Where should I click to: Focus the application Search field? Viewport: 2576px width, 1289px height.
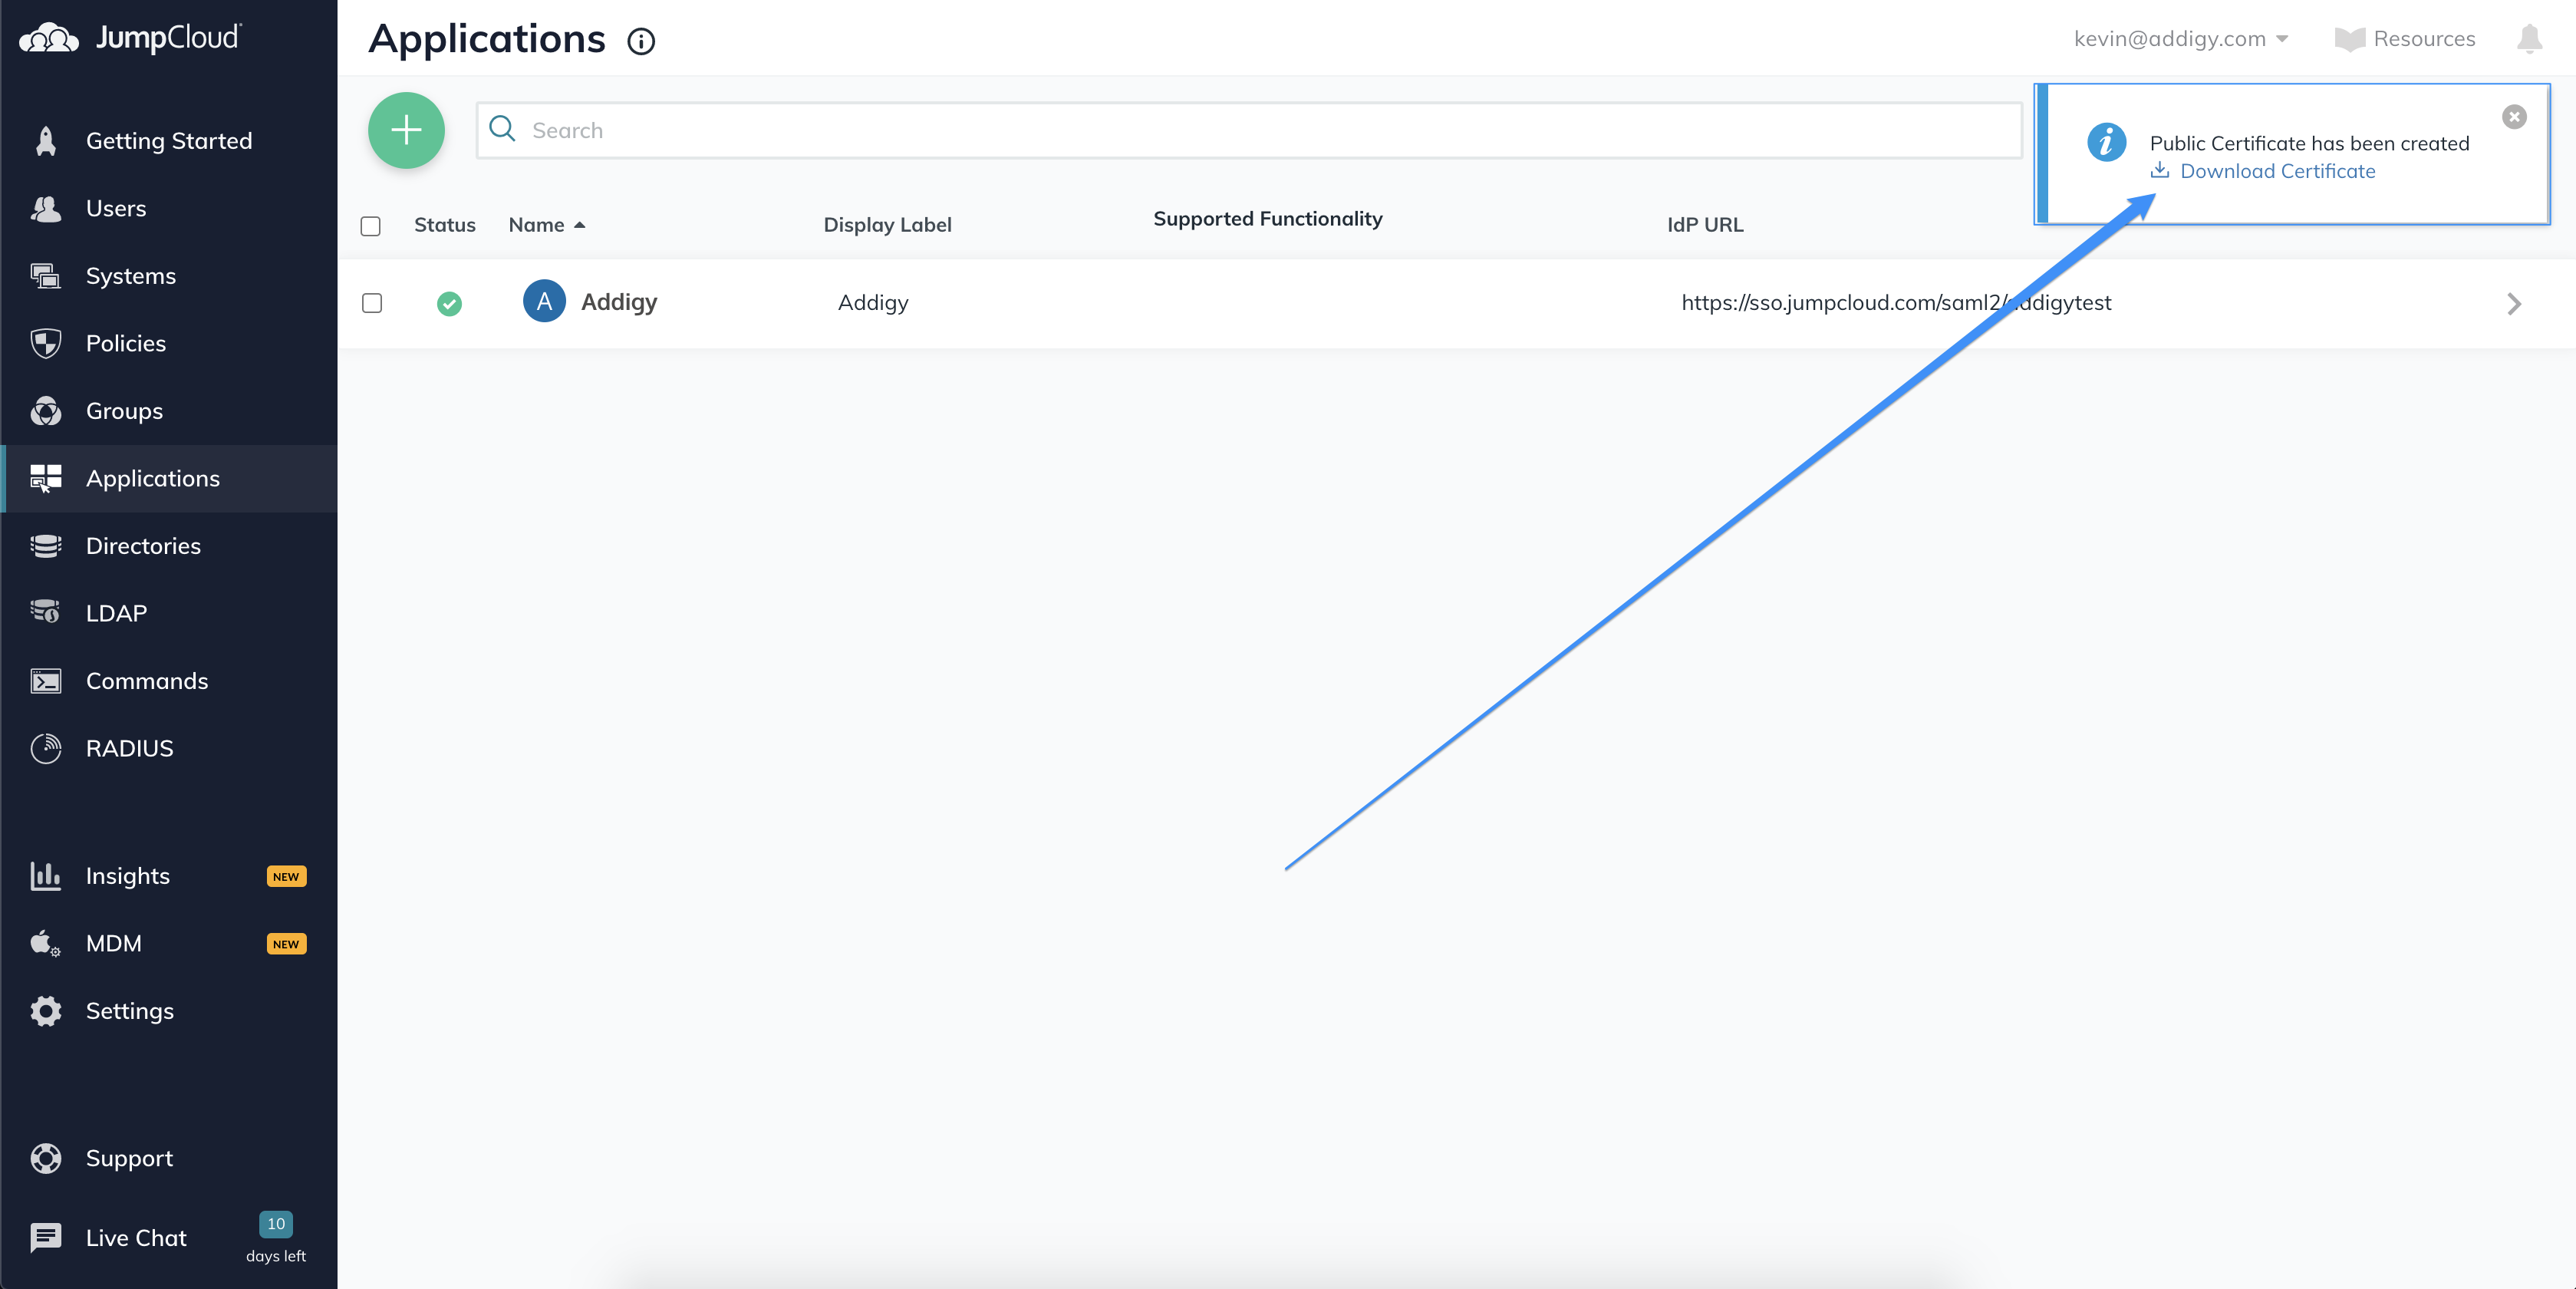(1249, 130)
